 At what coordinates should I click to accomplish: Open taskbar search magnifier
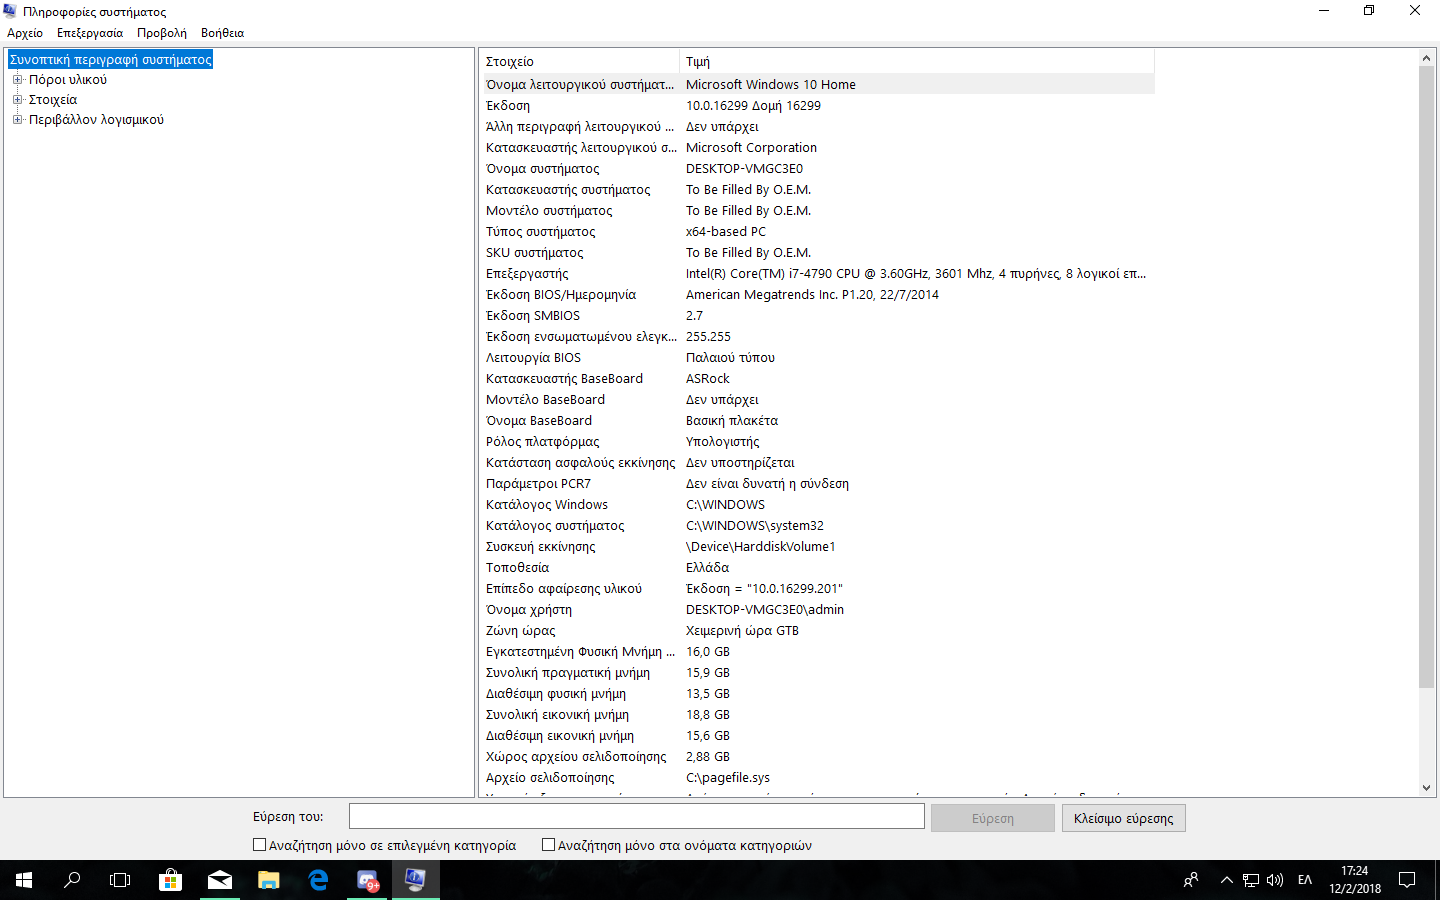pos(72,880)
